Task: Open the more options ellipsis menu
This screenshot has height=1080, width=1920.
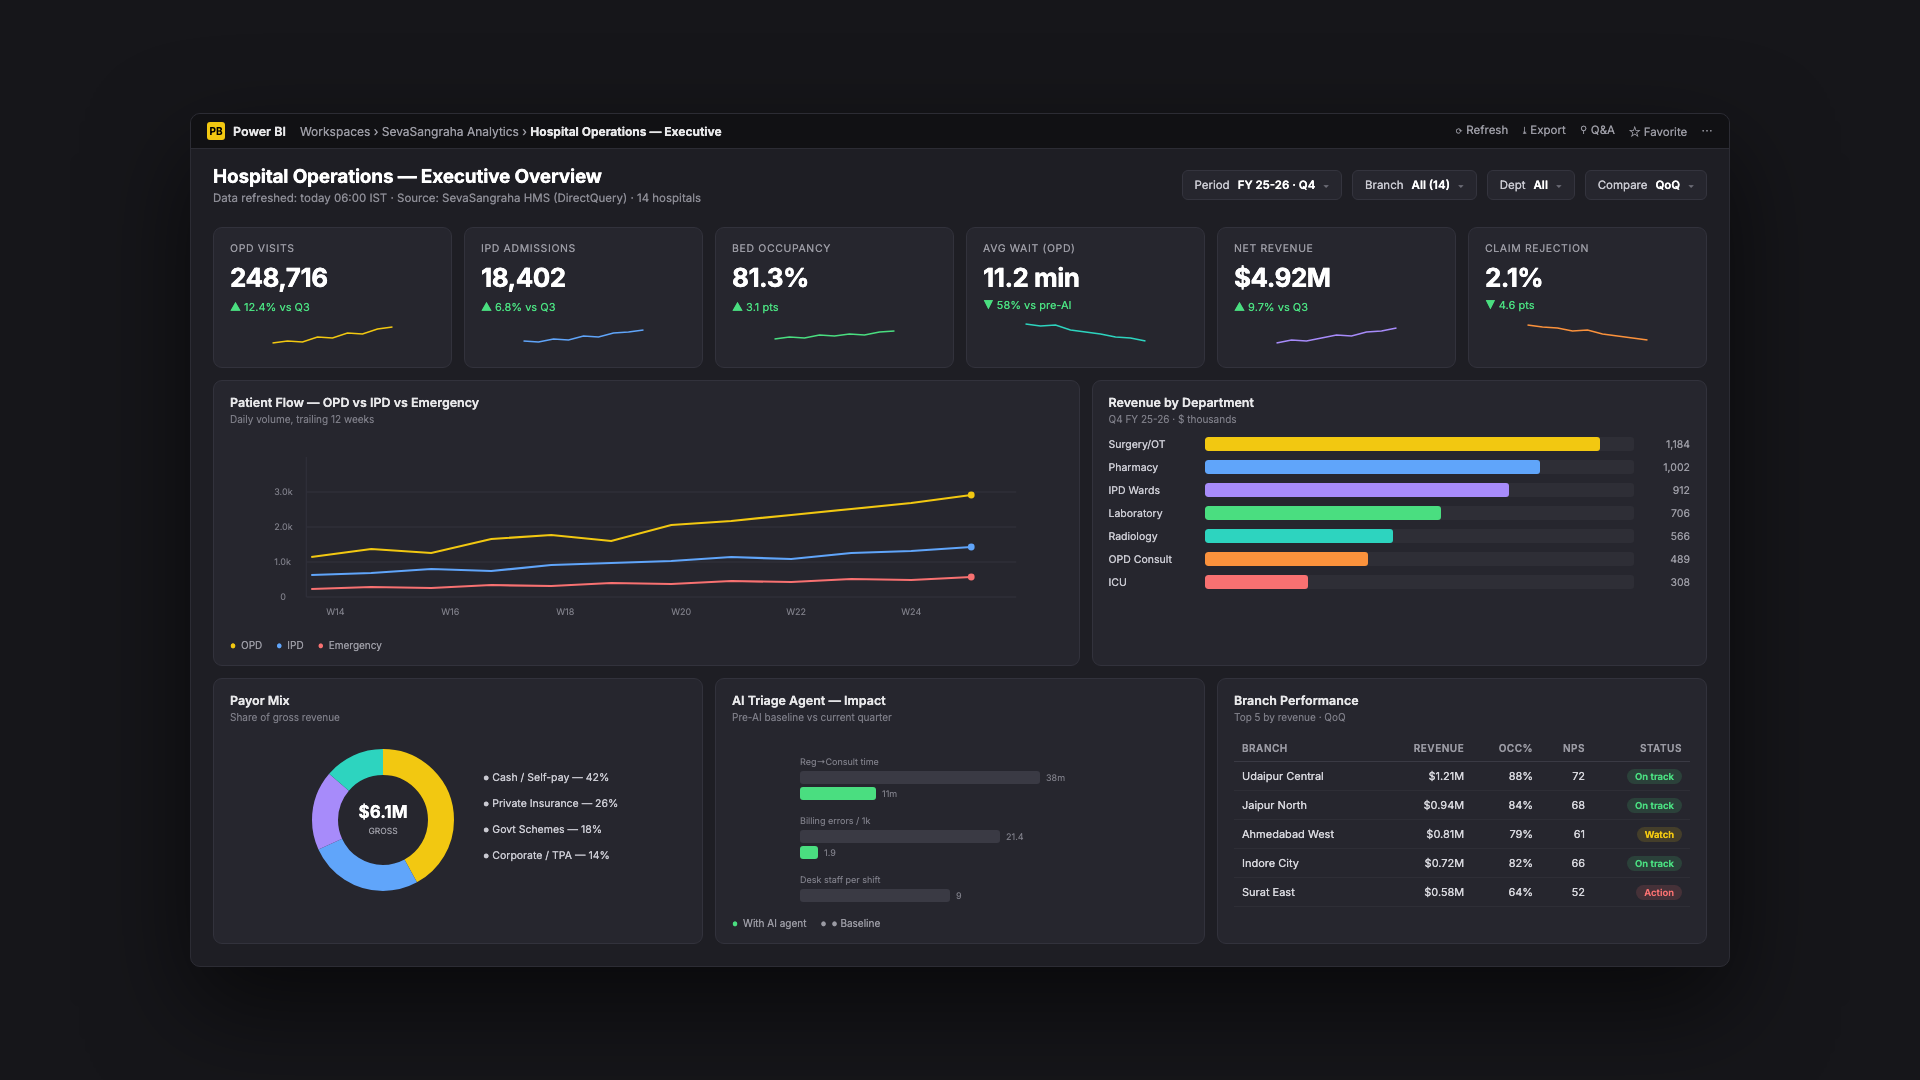Action: pyautogui.click(x=1707, y=131)
